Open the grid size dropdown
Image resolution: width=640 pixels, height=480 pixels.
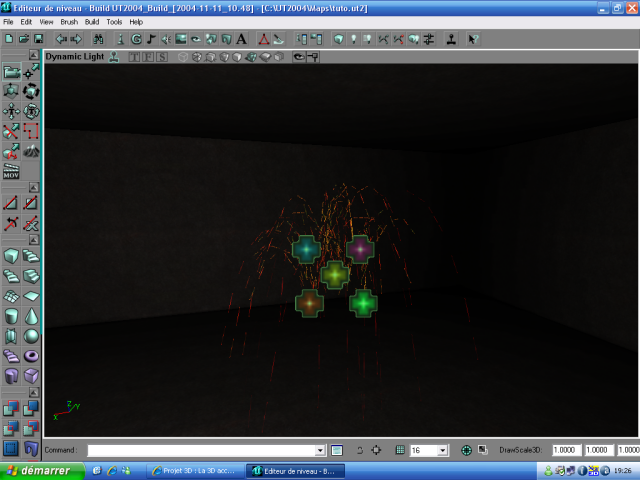[x=442, y=451]
